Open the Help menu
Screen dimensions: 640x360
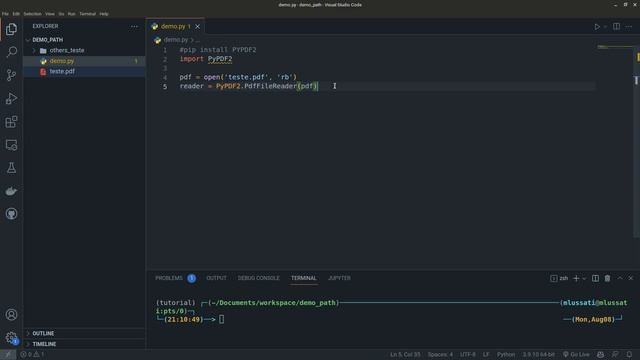(104, 14)
